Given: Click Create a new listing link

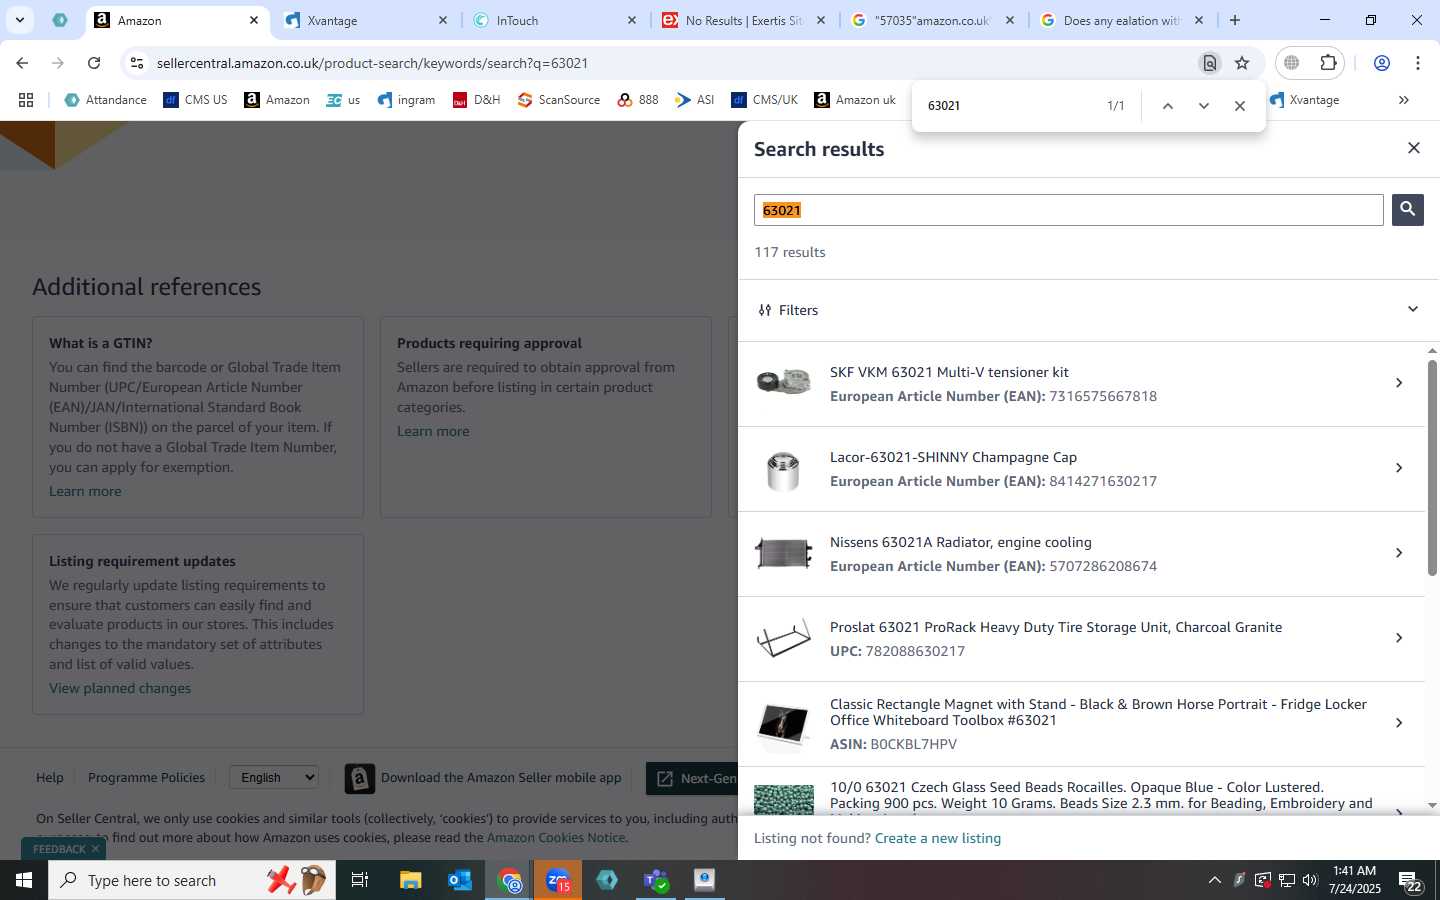Looking at the screenshot, I should tap(937, 838).
